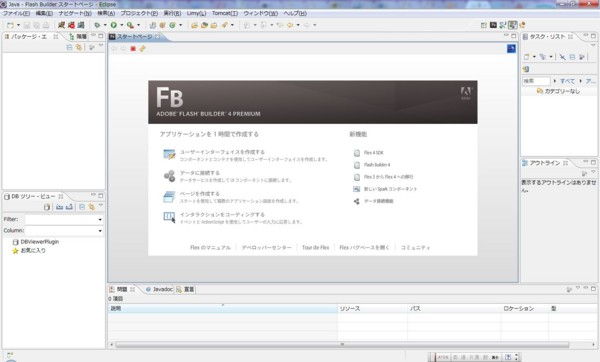Click the External Tools run icon
This screenshot has width=600, height=362.
[130, 25]
